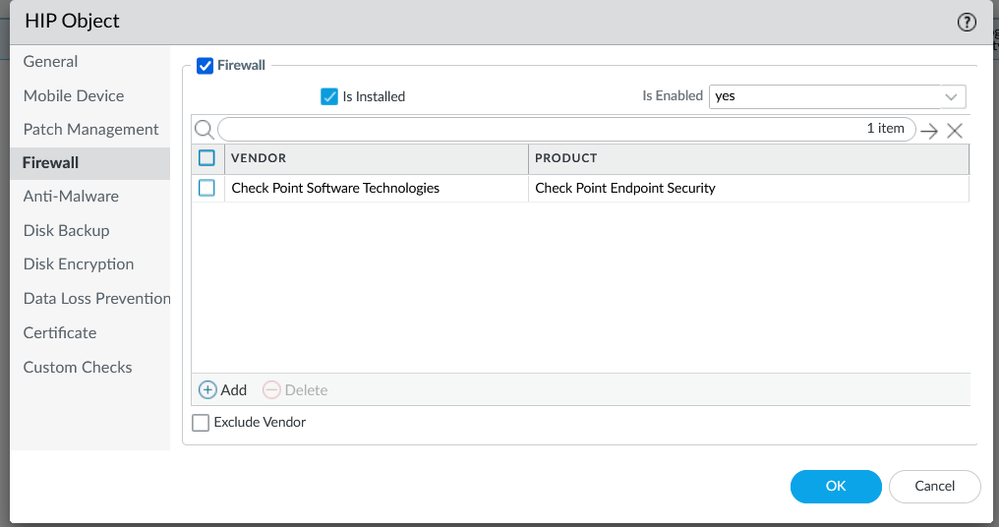Toggle the select-all header checkbox

207,158
